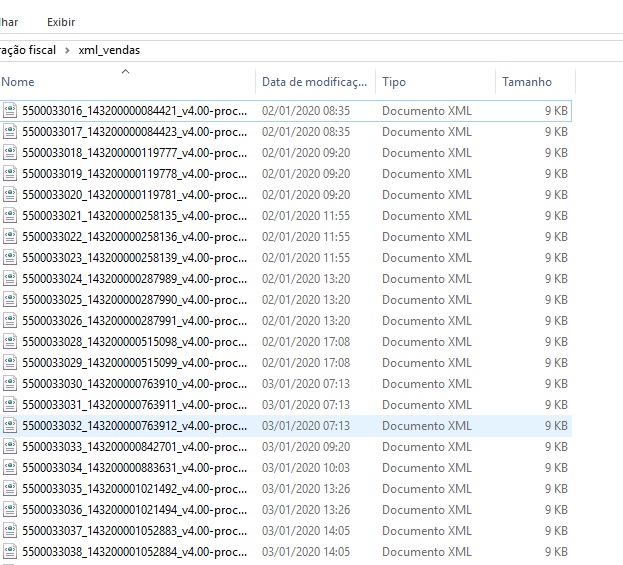Open the chevron before xml_vendas in breadcrumb
The image size is (623, 565).
click(67, 51)
